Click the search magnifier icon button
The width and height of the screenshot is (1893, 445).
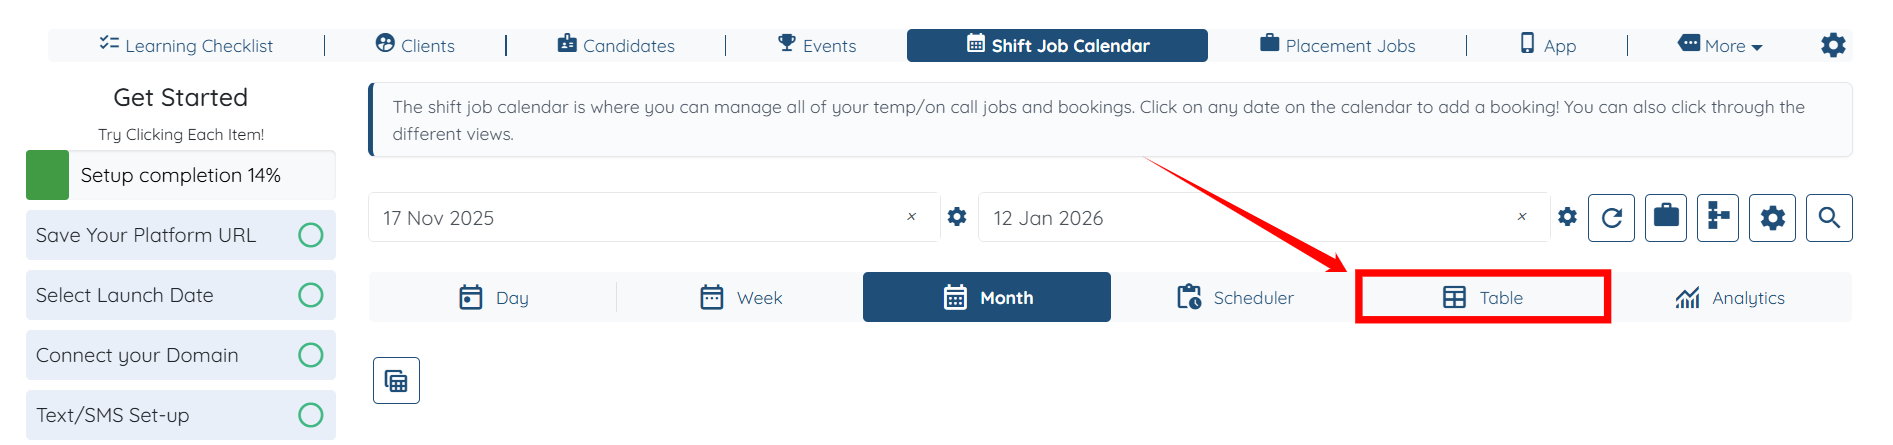[x=1829, y=218]
